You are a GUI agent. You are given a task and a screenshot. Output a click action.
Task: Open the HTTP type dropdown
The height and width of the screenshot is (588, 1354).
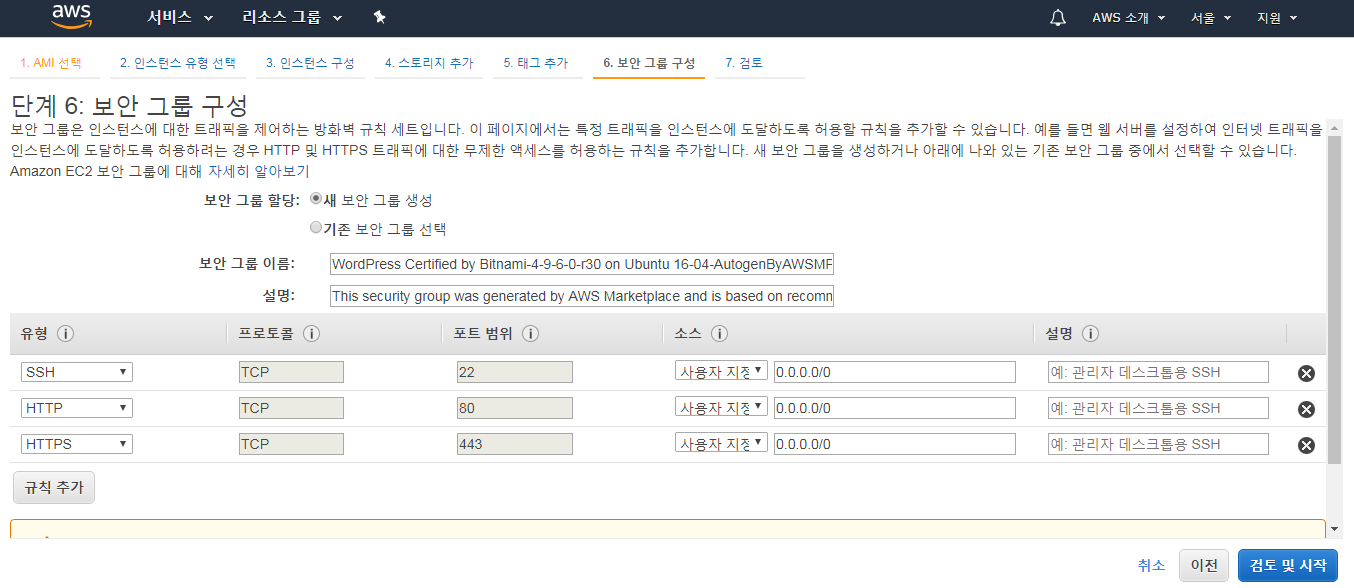76,408
